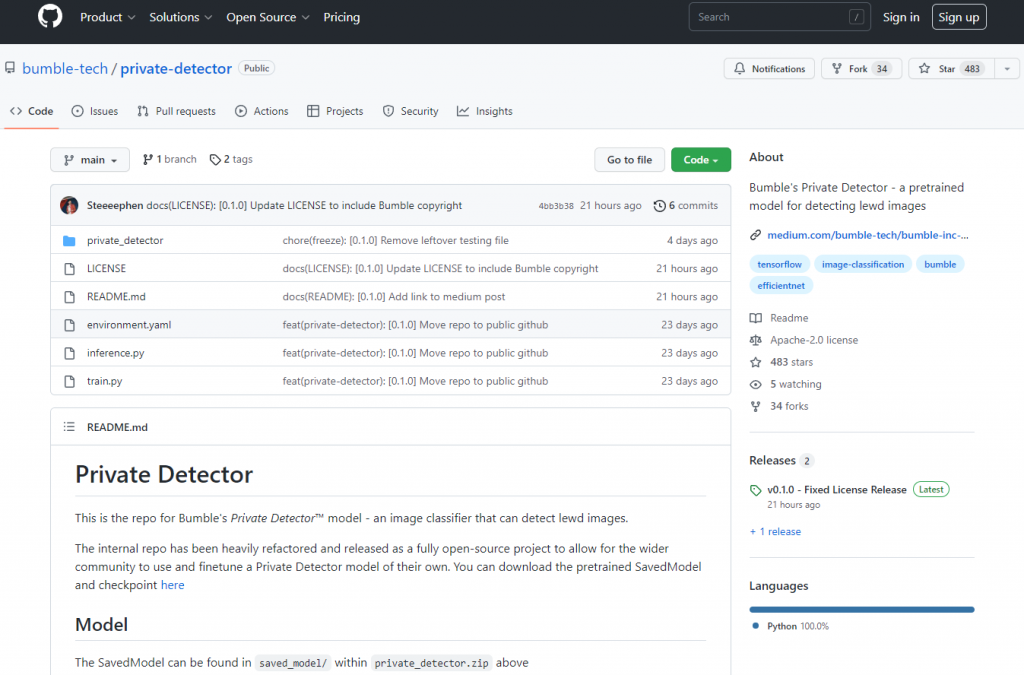The height and width of the screenshot is (675, 1024).
Task: Click the file icon next to train.py
Action: 69,381
